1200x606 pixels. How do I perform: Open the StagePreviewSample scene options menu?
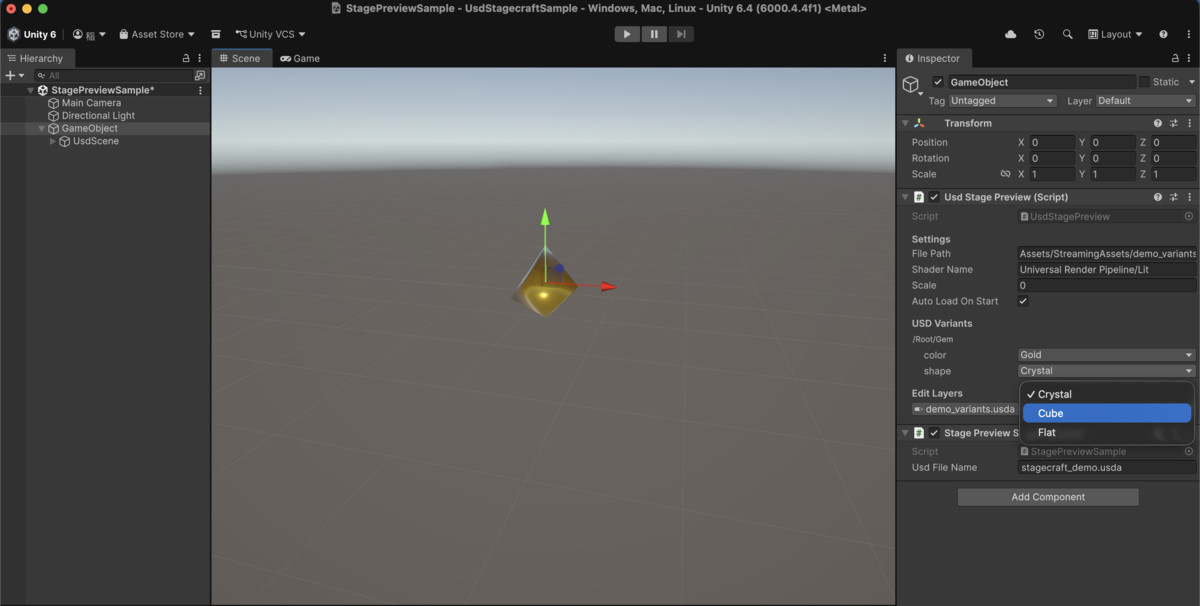pyautogui.click(x=200, y=90)
